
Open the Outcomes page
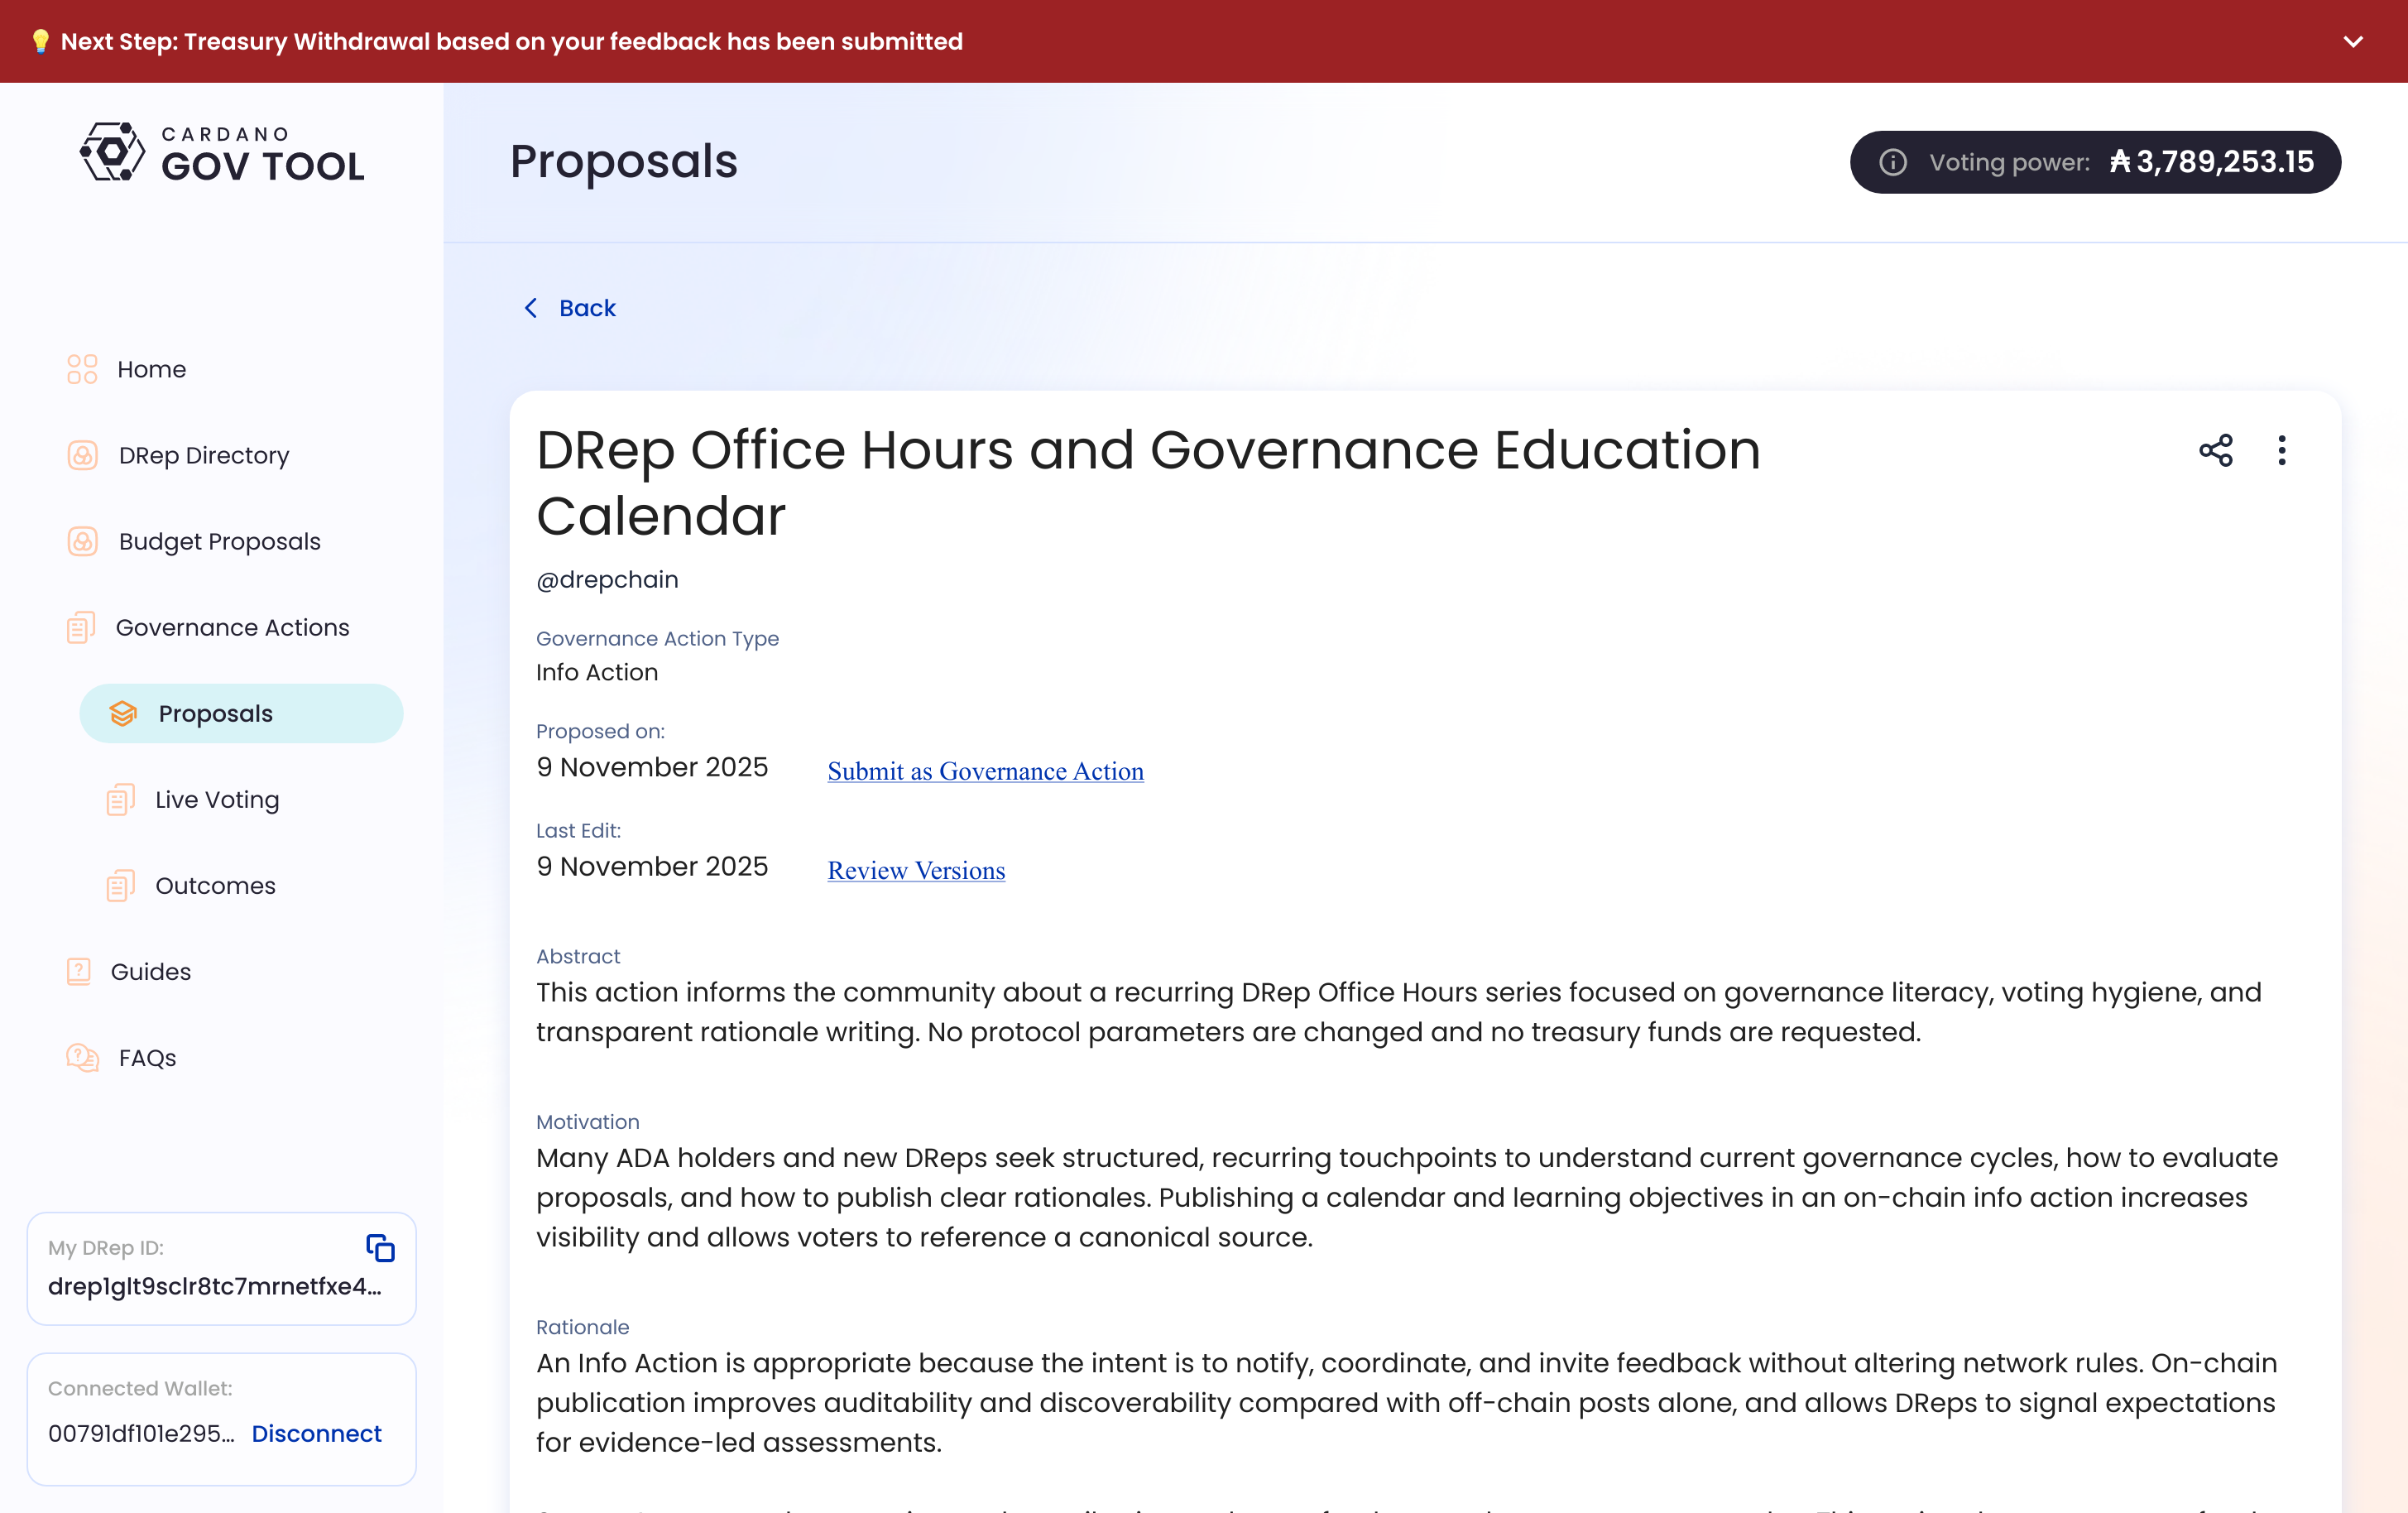(x=215, y=885)
